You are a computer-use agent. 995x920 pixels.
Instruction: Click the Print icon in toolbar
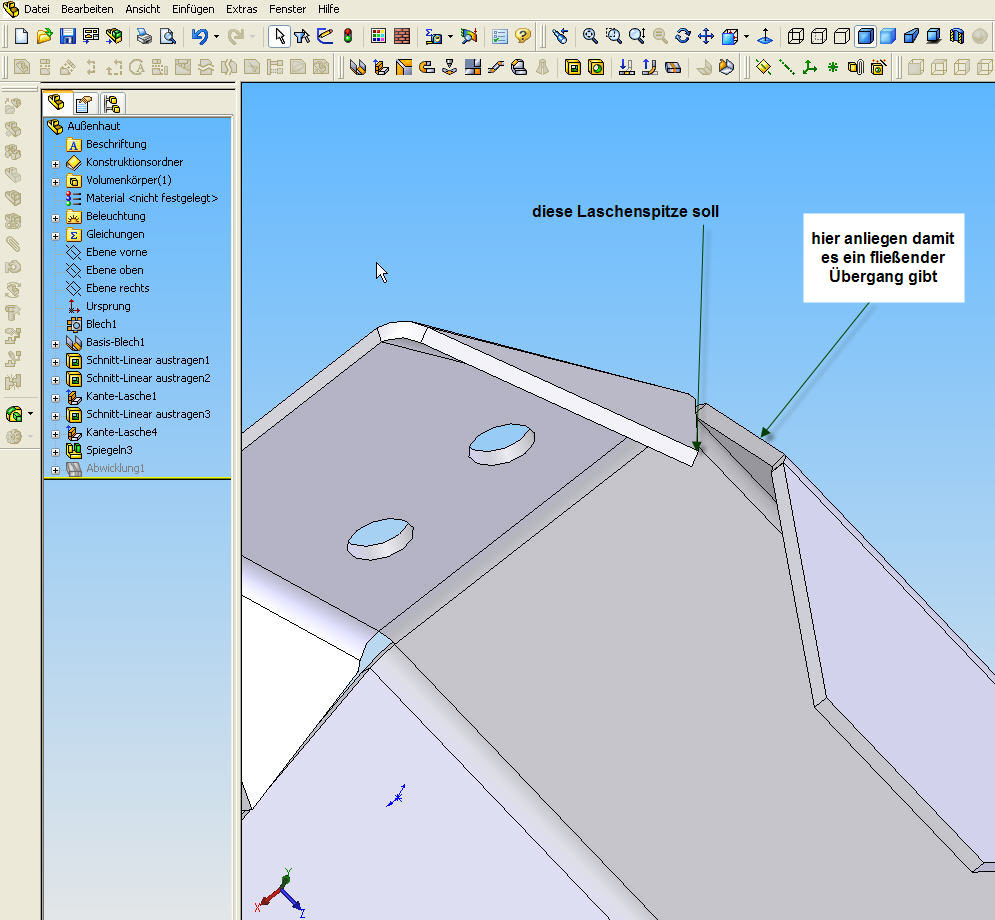[145, 37]
